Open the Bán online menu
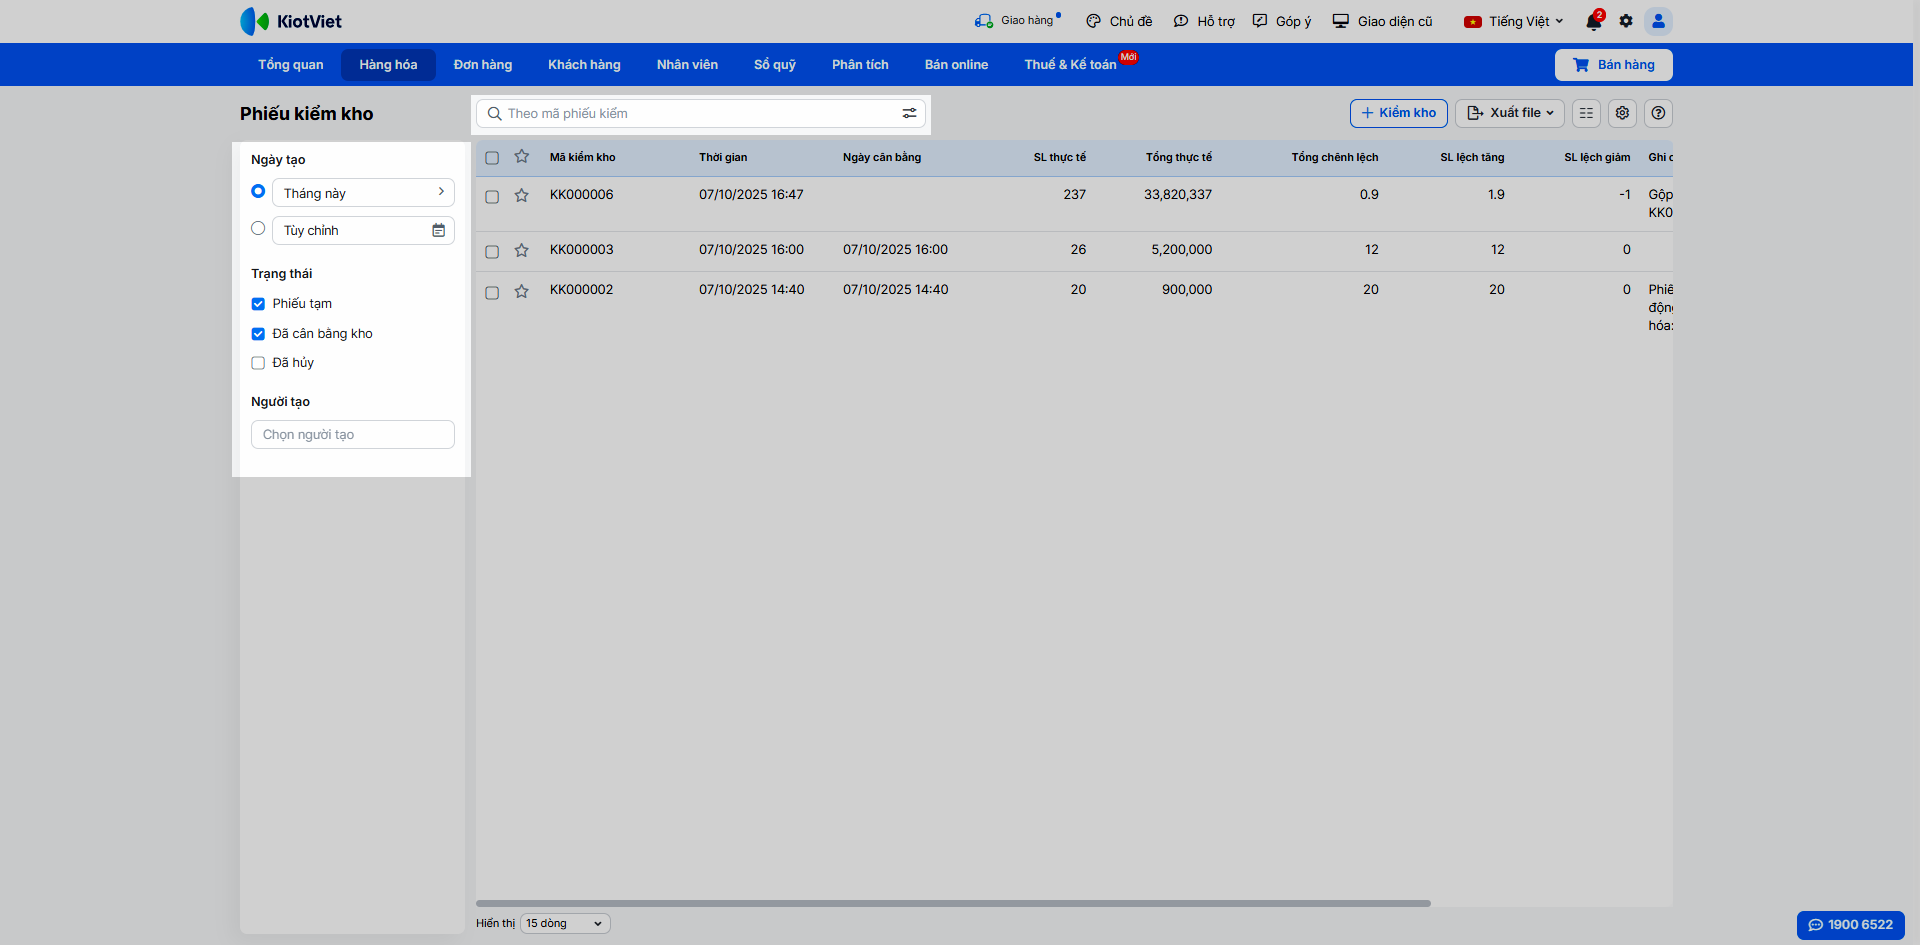Viewport: 1920px width, 945px height. click(x=956, y=65)
